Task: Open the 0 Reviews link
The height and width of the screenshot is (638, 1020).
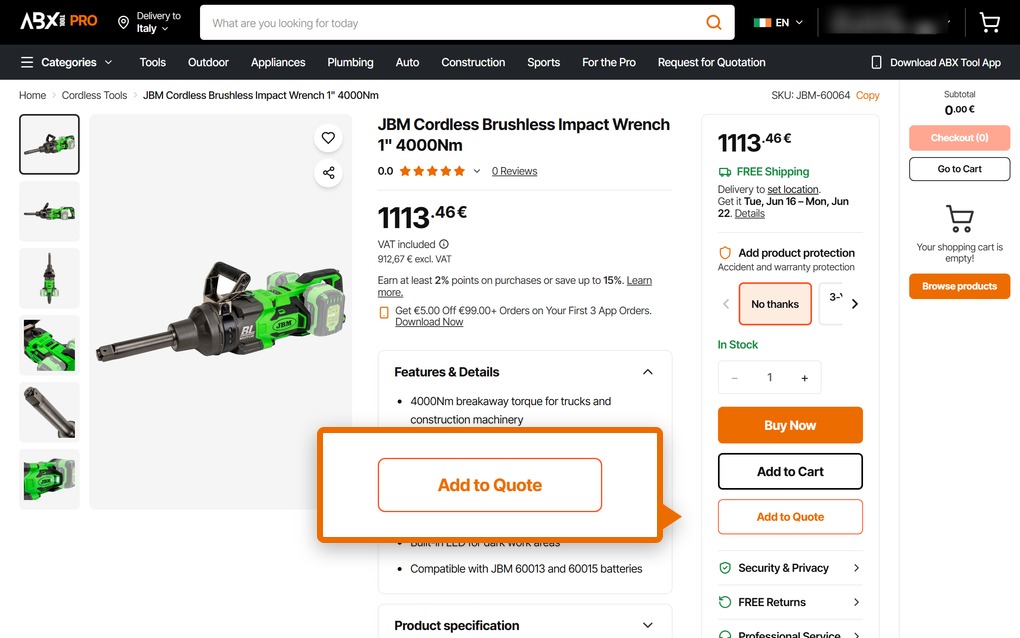Action: [514, 171]
